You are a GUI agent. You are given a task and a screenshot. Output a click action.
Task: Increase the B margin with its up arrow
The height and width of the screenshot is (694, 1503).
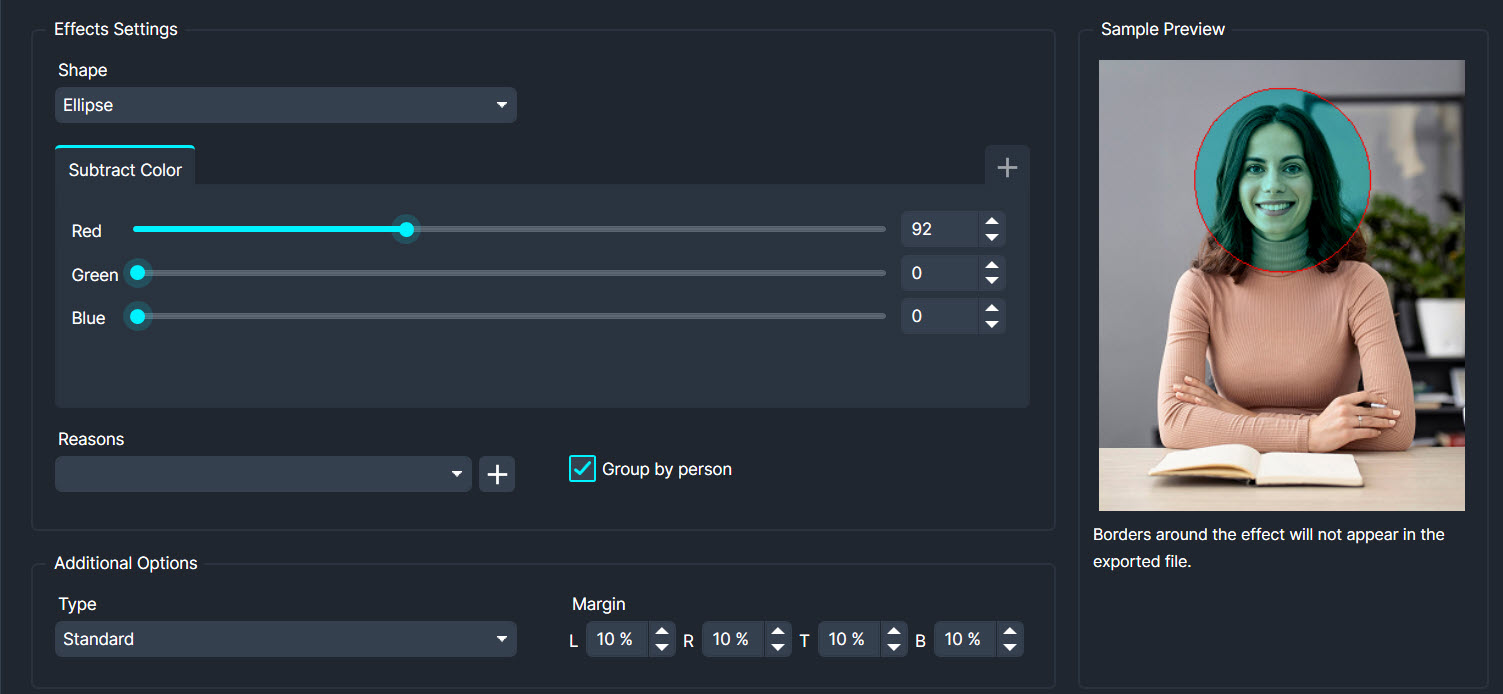1010,632
